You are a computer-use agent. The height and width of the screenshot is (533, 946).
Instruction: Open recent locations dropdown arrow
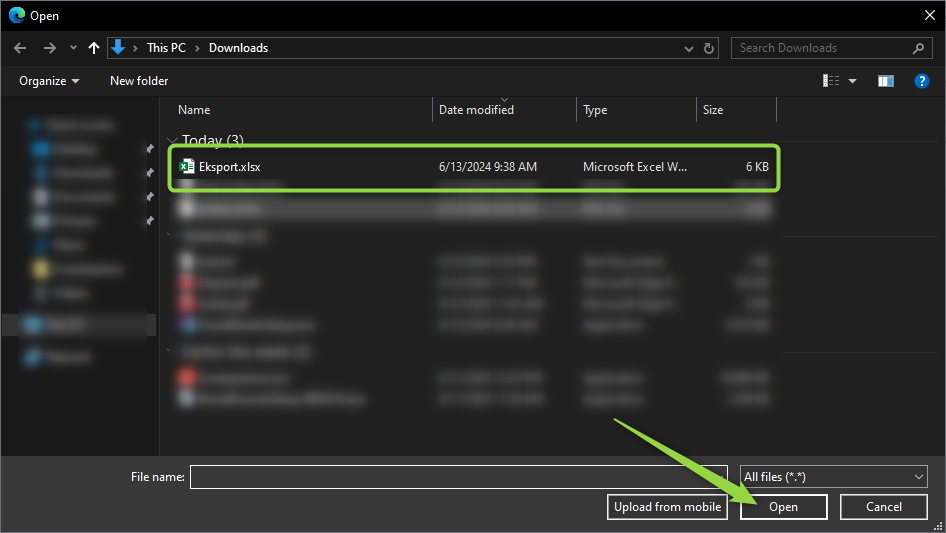tap(73, 48)
